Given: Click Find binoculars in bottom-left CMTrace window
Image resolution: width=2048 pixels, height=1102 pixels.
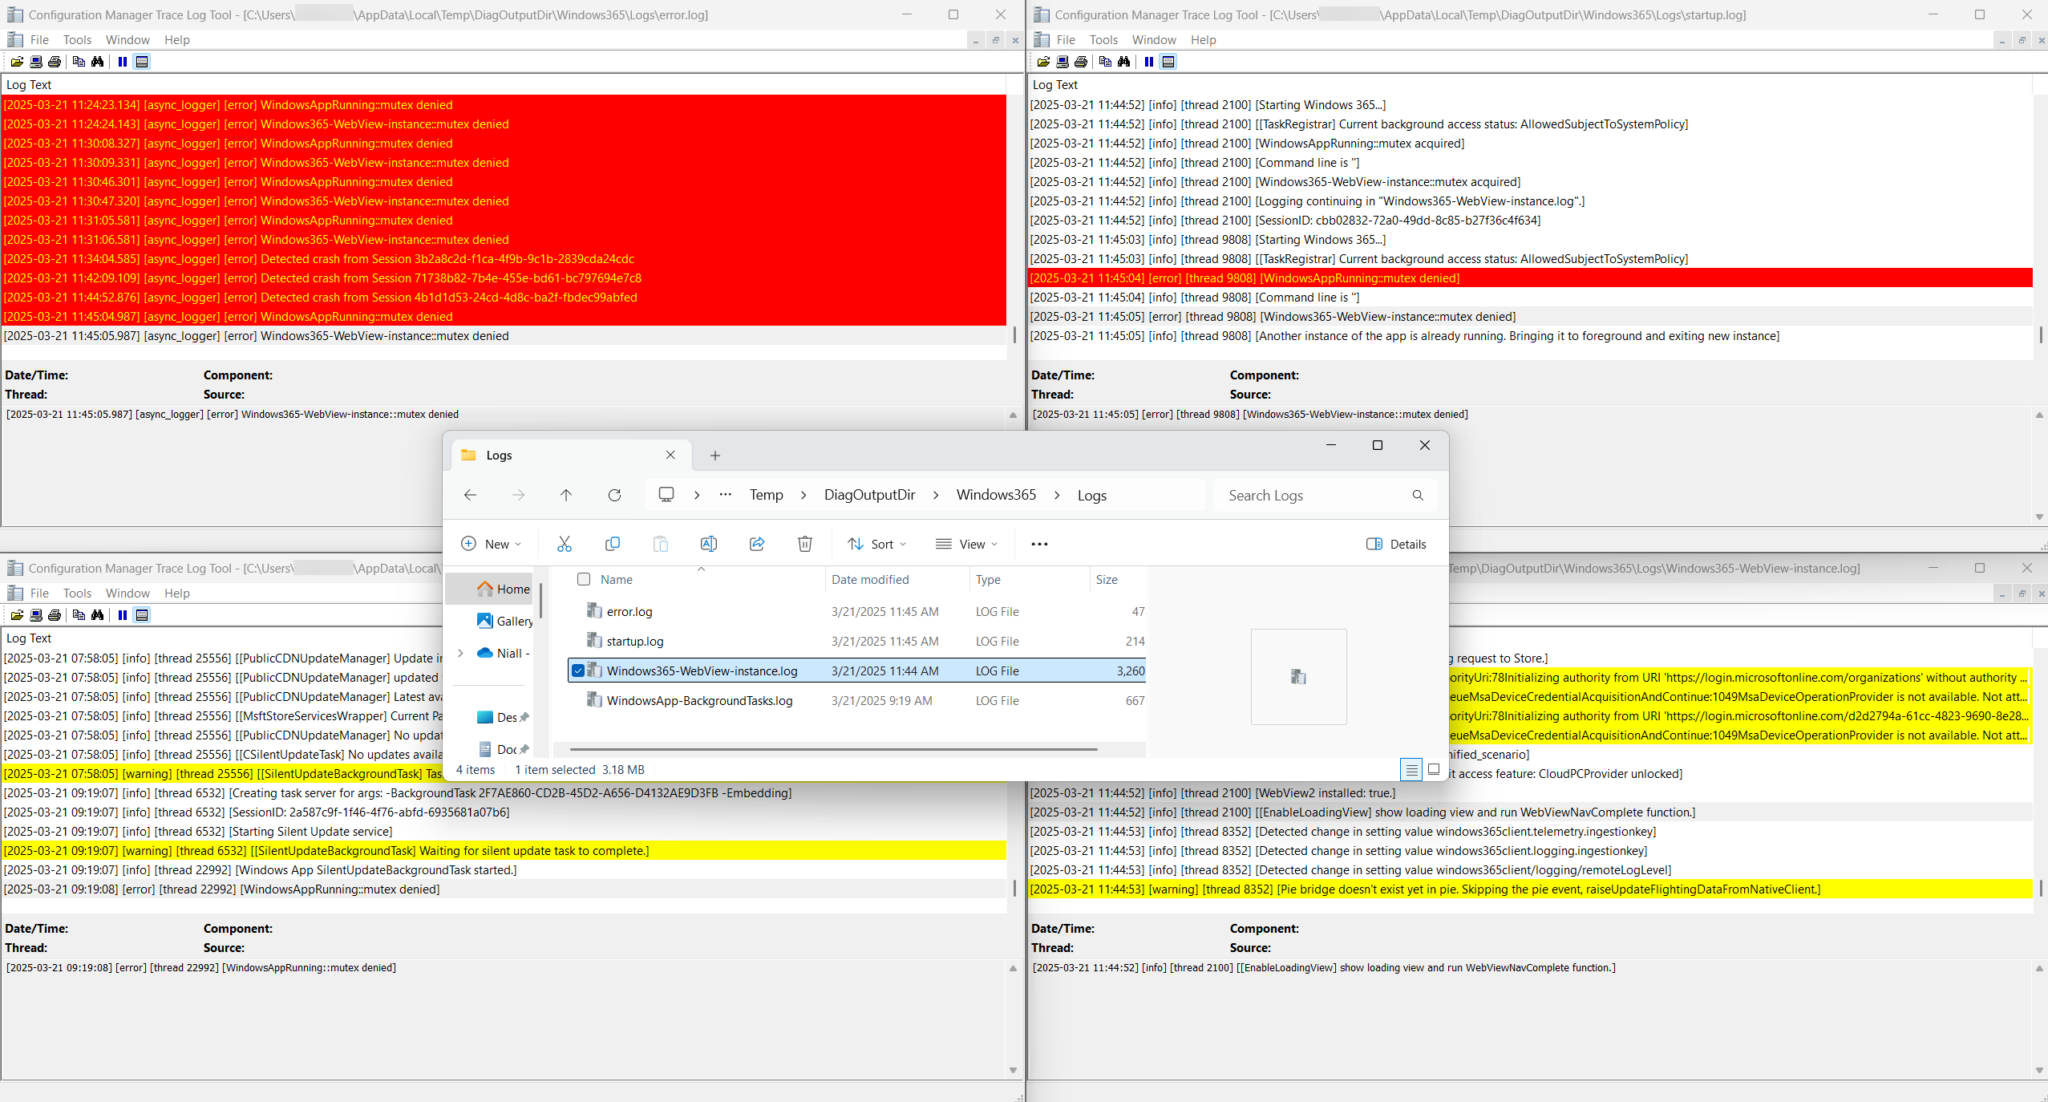Looking at the screenshot, I should pyautogui.click(x=97, y=615).
